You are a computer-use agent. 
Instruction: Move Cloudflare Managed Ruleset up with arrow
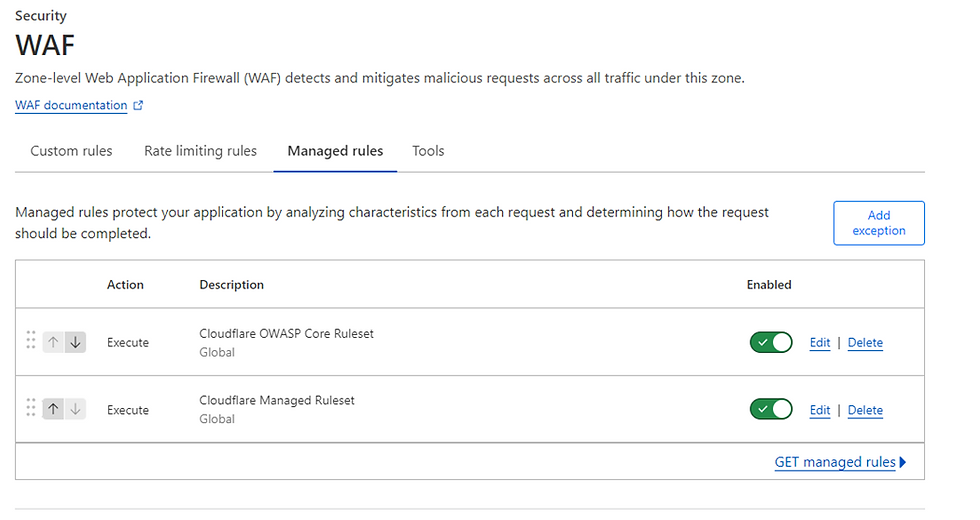pos(53,409)
